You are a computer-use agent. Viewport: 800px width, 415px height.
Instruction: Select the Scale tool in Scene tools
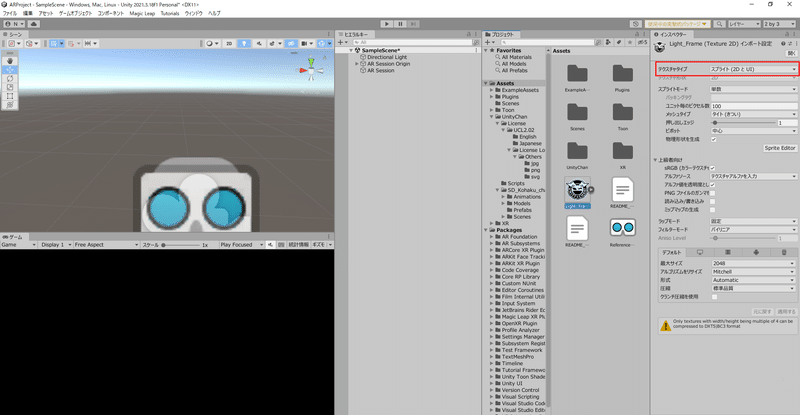(10, 87)
